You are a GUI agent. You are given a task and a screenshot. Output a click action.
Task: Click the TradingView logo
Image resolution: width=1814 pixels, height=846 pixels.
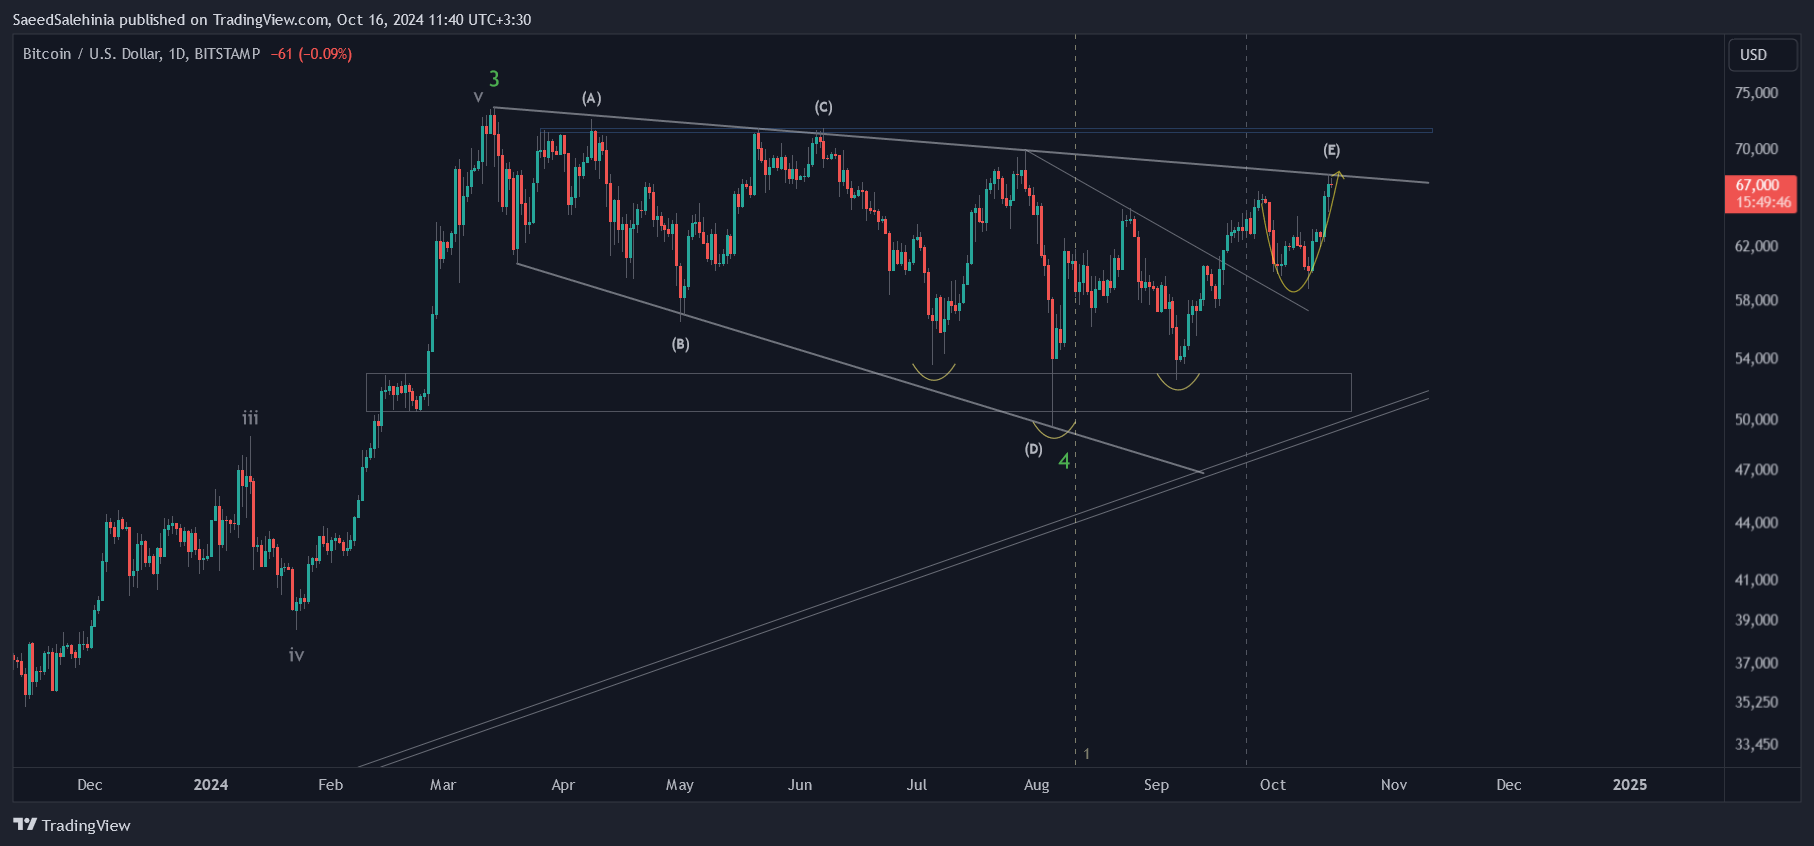tap(72, 825)
